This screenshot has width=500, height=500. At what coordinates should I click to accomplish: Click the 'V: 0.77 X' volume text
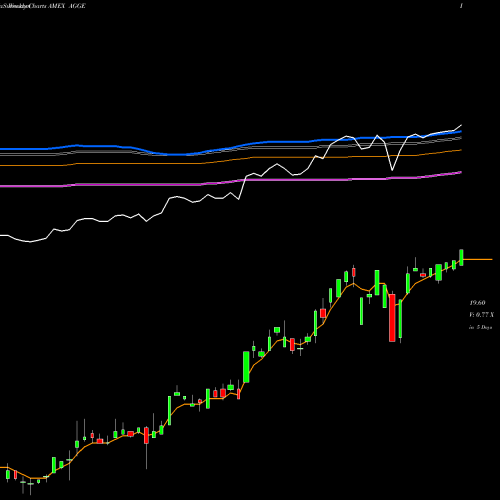481,315
